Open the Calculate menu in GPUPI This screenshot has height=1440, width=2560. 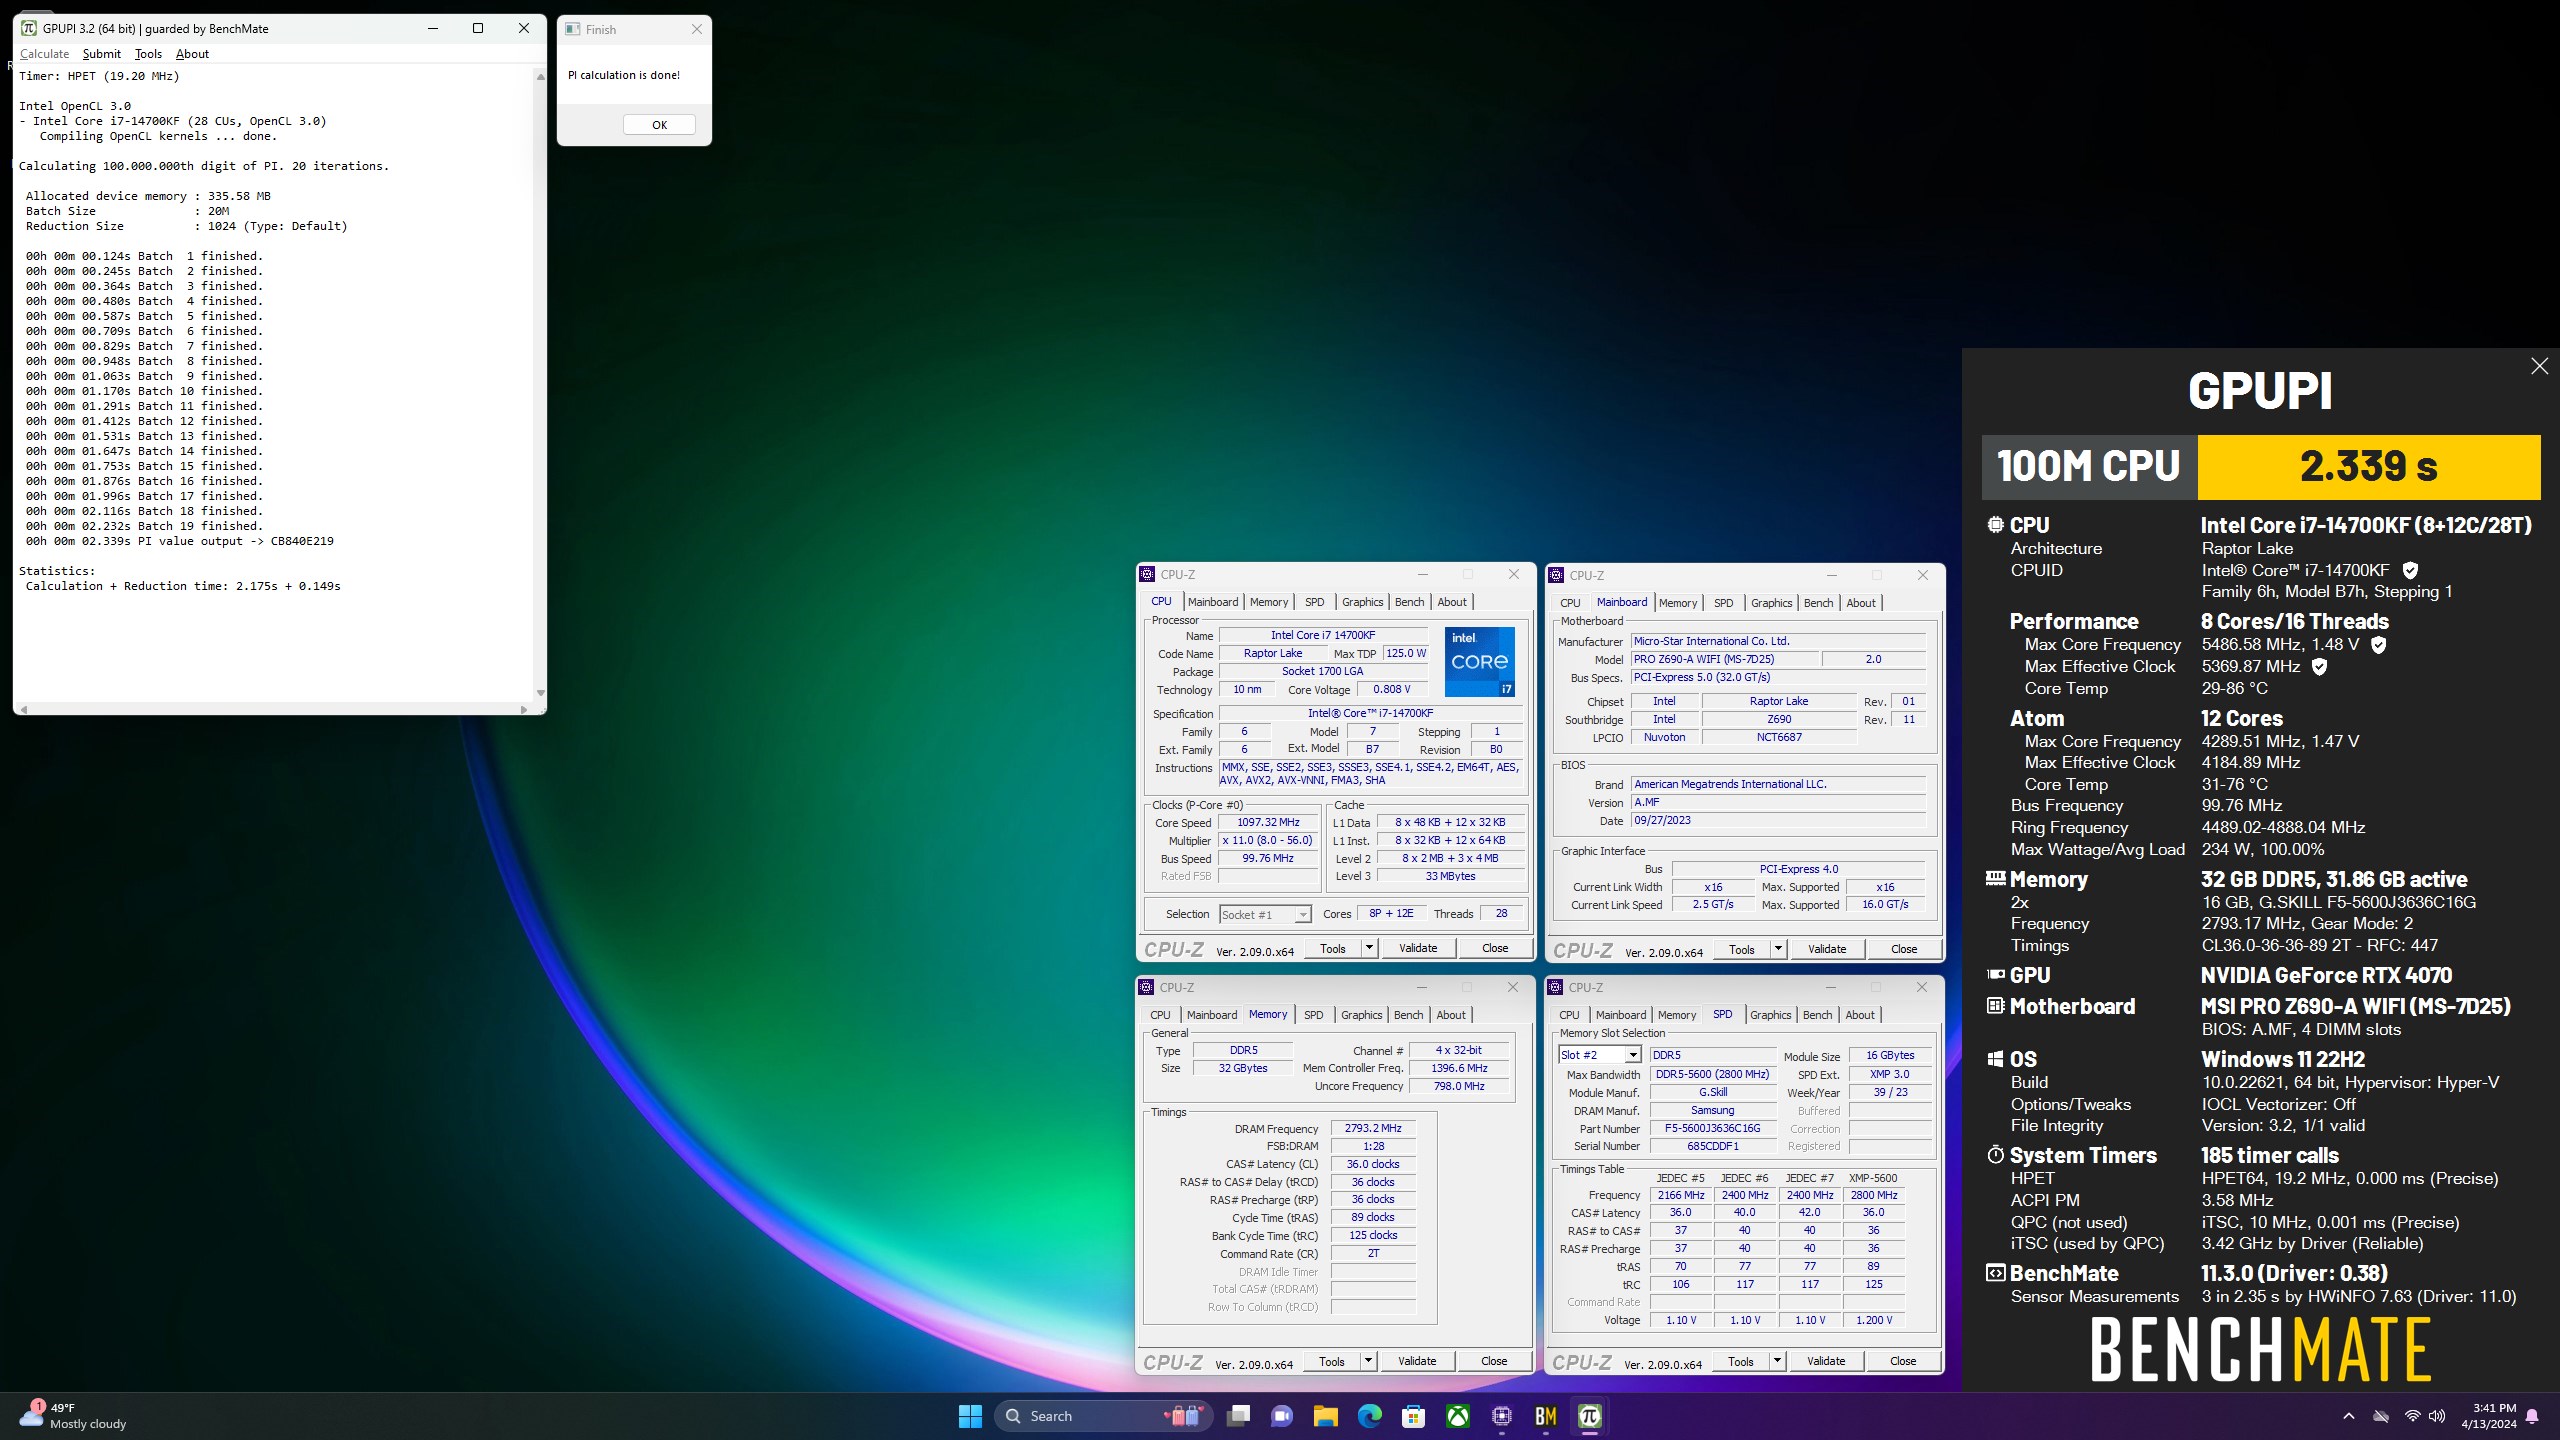(x=44, y=54)
